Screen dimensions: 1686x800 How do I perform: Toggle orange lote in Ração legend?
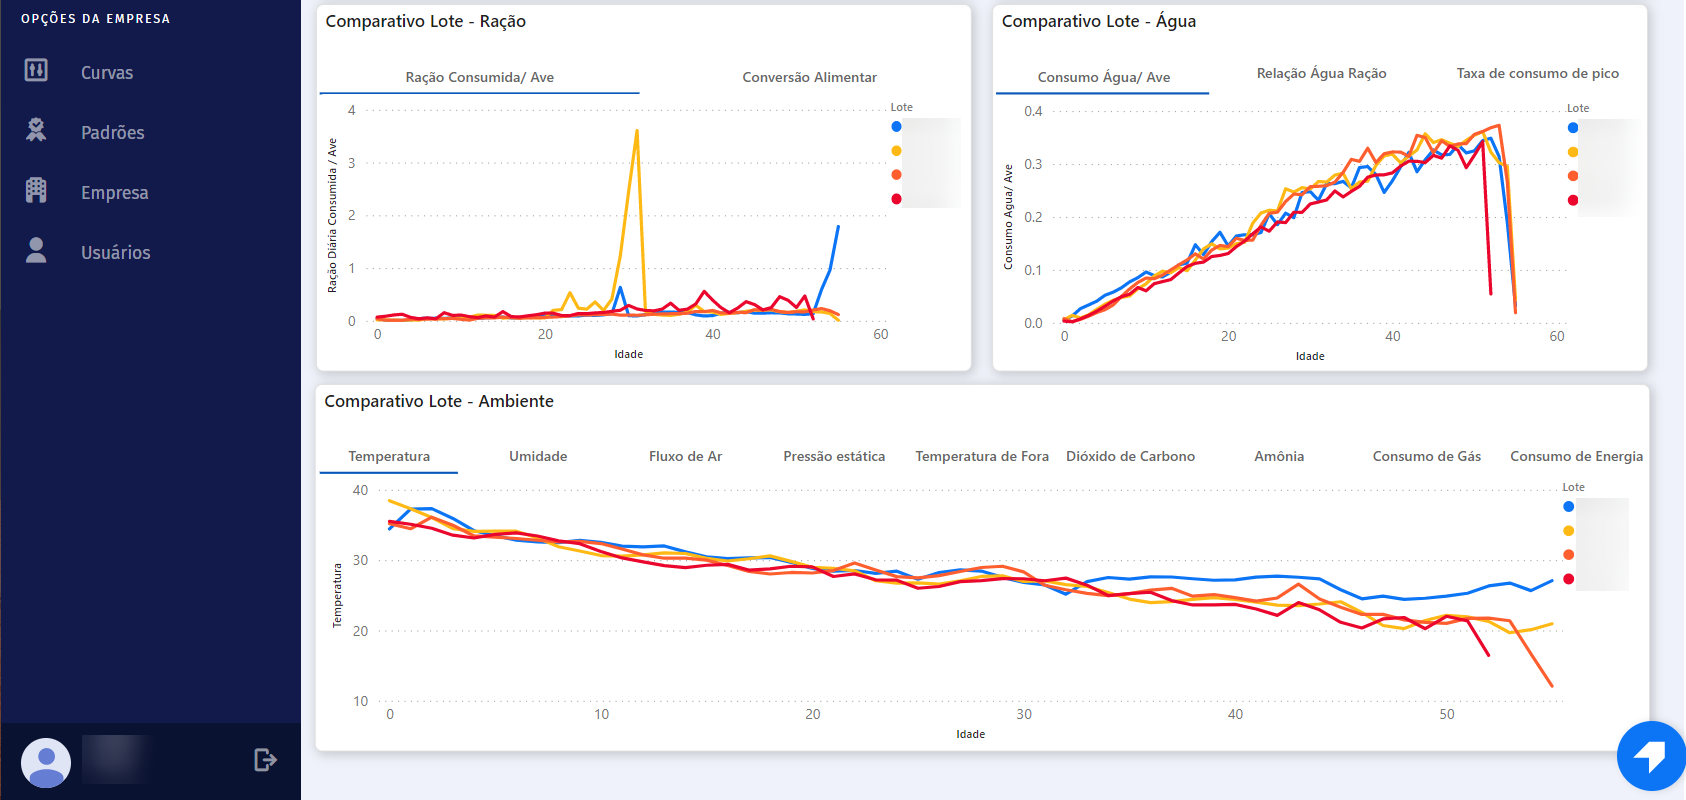pos(896,174)
